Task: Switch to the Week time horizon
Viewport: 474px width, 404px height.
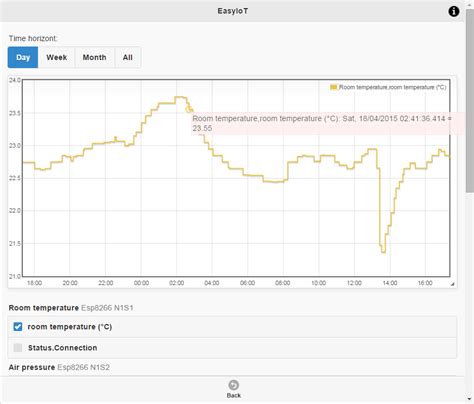Action: tap(57, 57)
